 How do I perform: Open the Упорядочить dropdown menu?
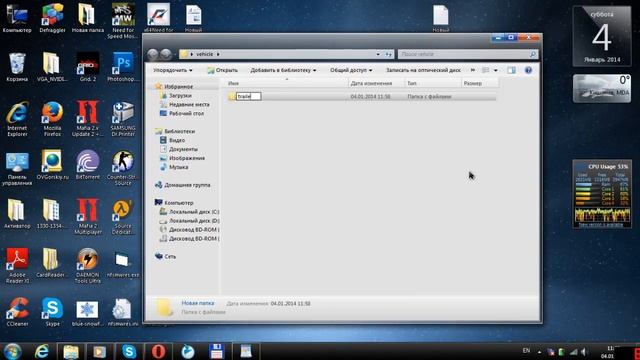click(173, 70)
